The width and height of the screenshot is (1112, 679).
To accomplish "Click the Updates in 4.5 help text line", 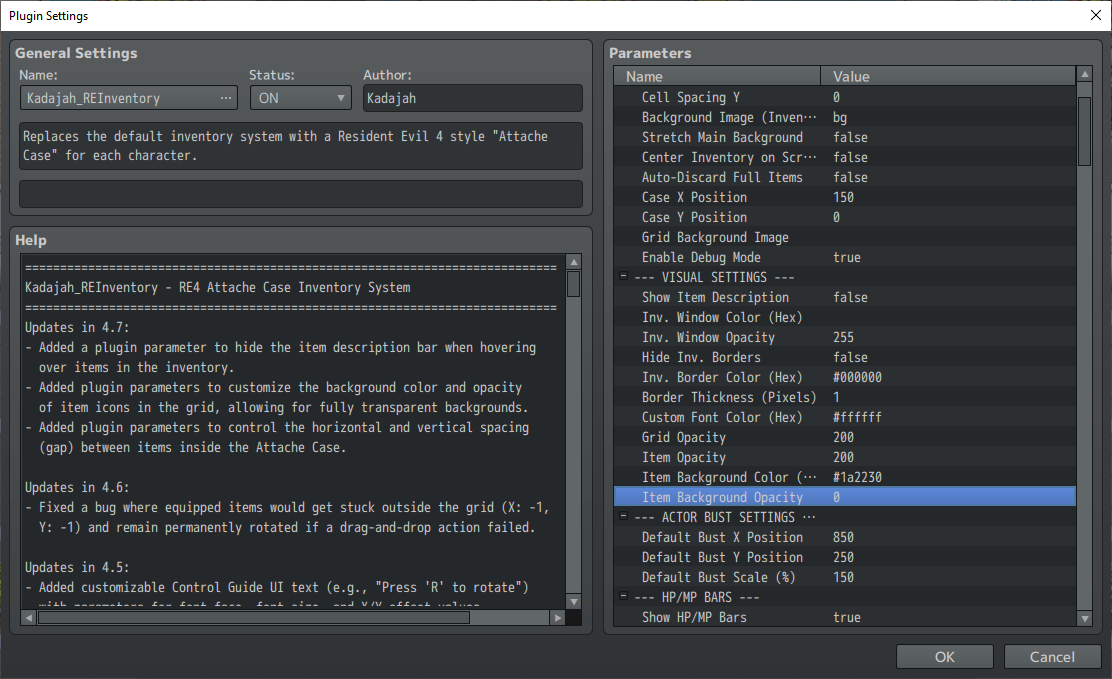I will coord(77,567).
